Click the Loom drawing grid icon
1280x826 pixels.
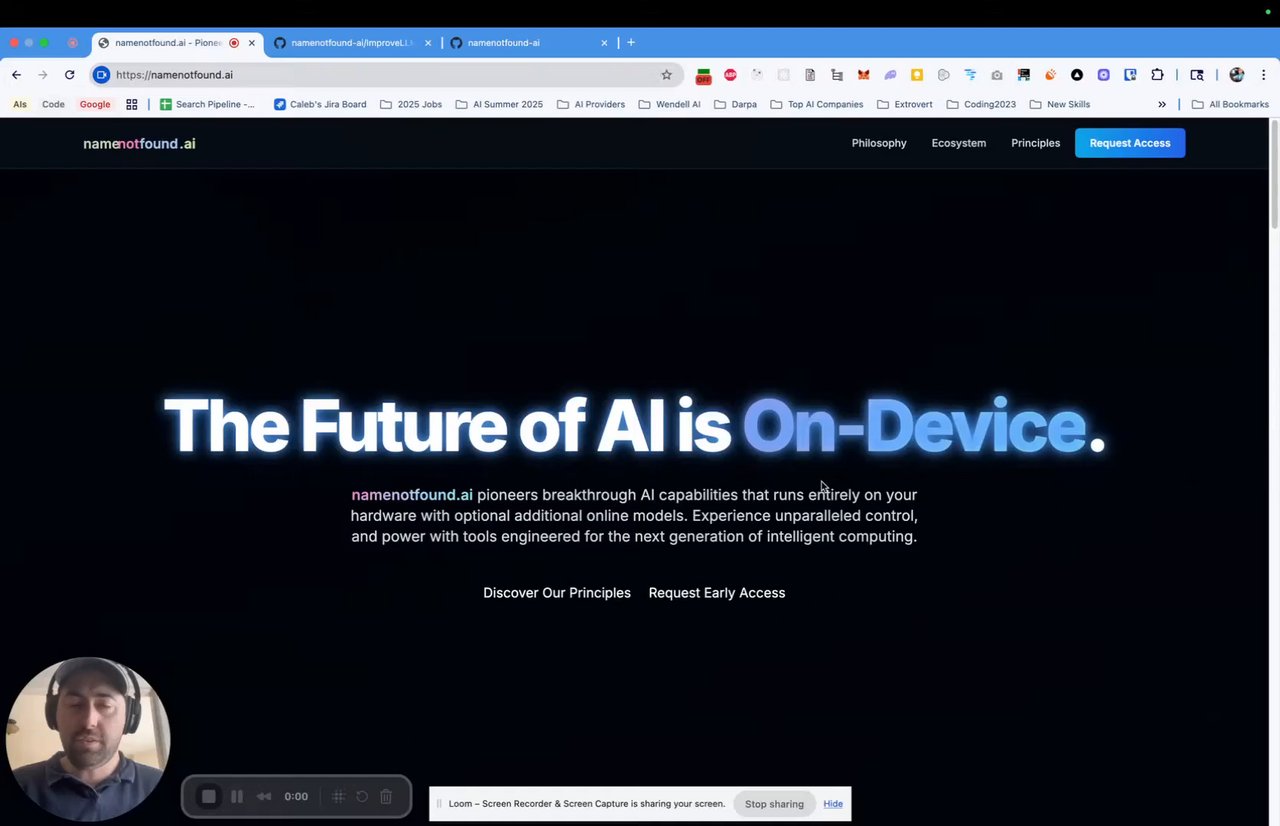point(339,796)
